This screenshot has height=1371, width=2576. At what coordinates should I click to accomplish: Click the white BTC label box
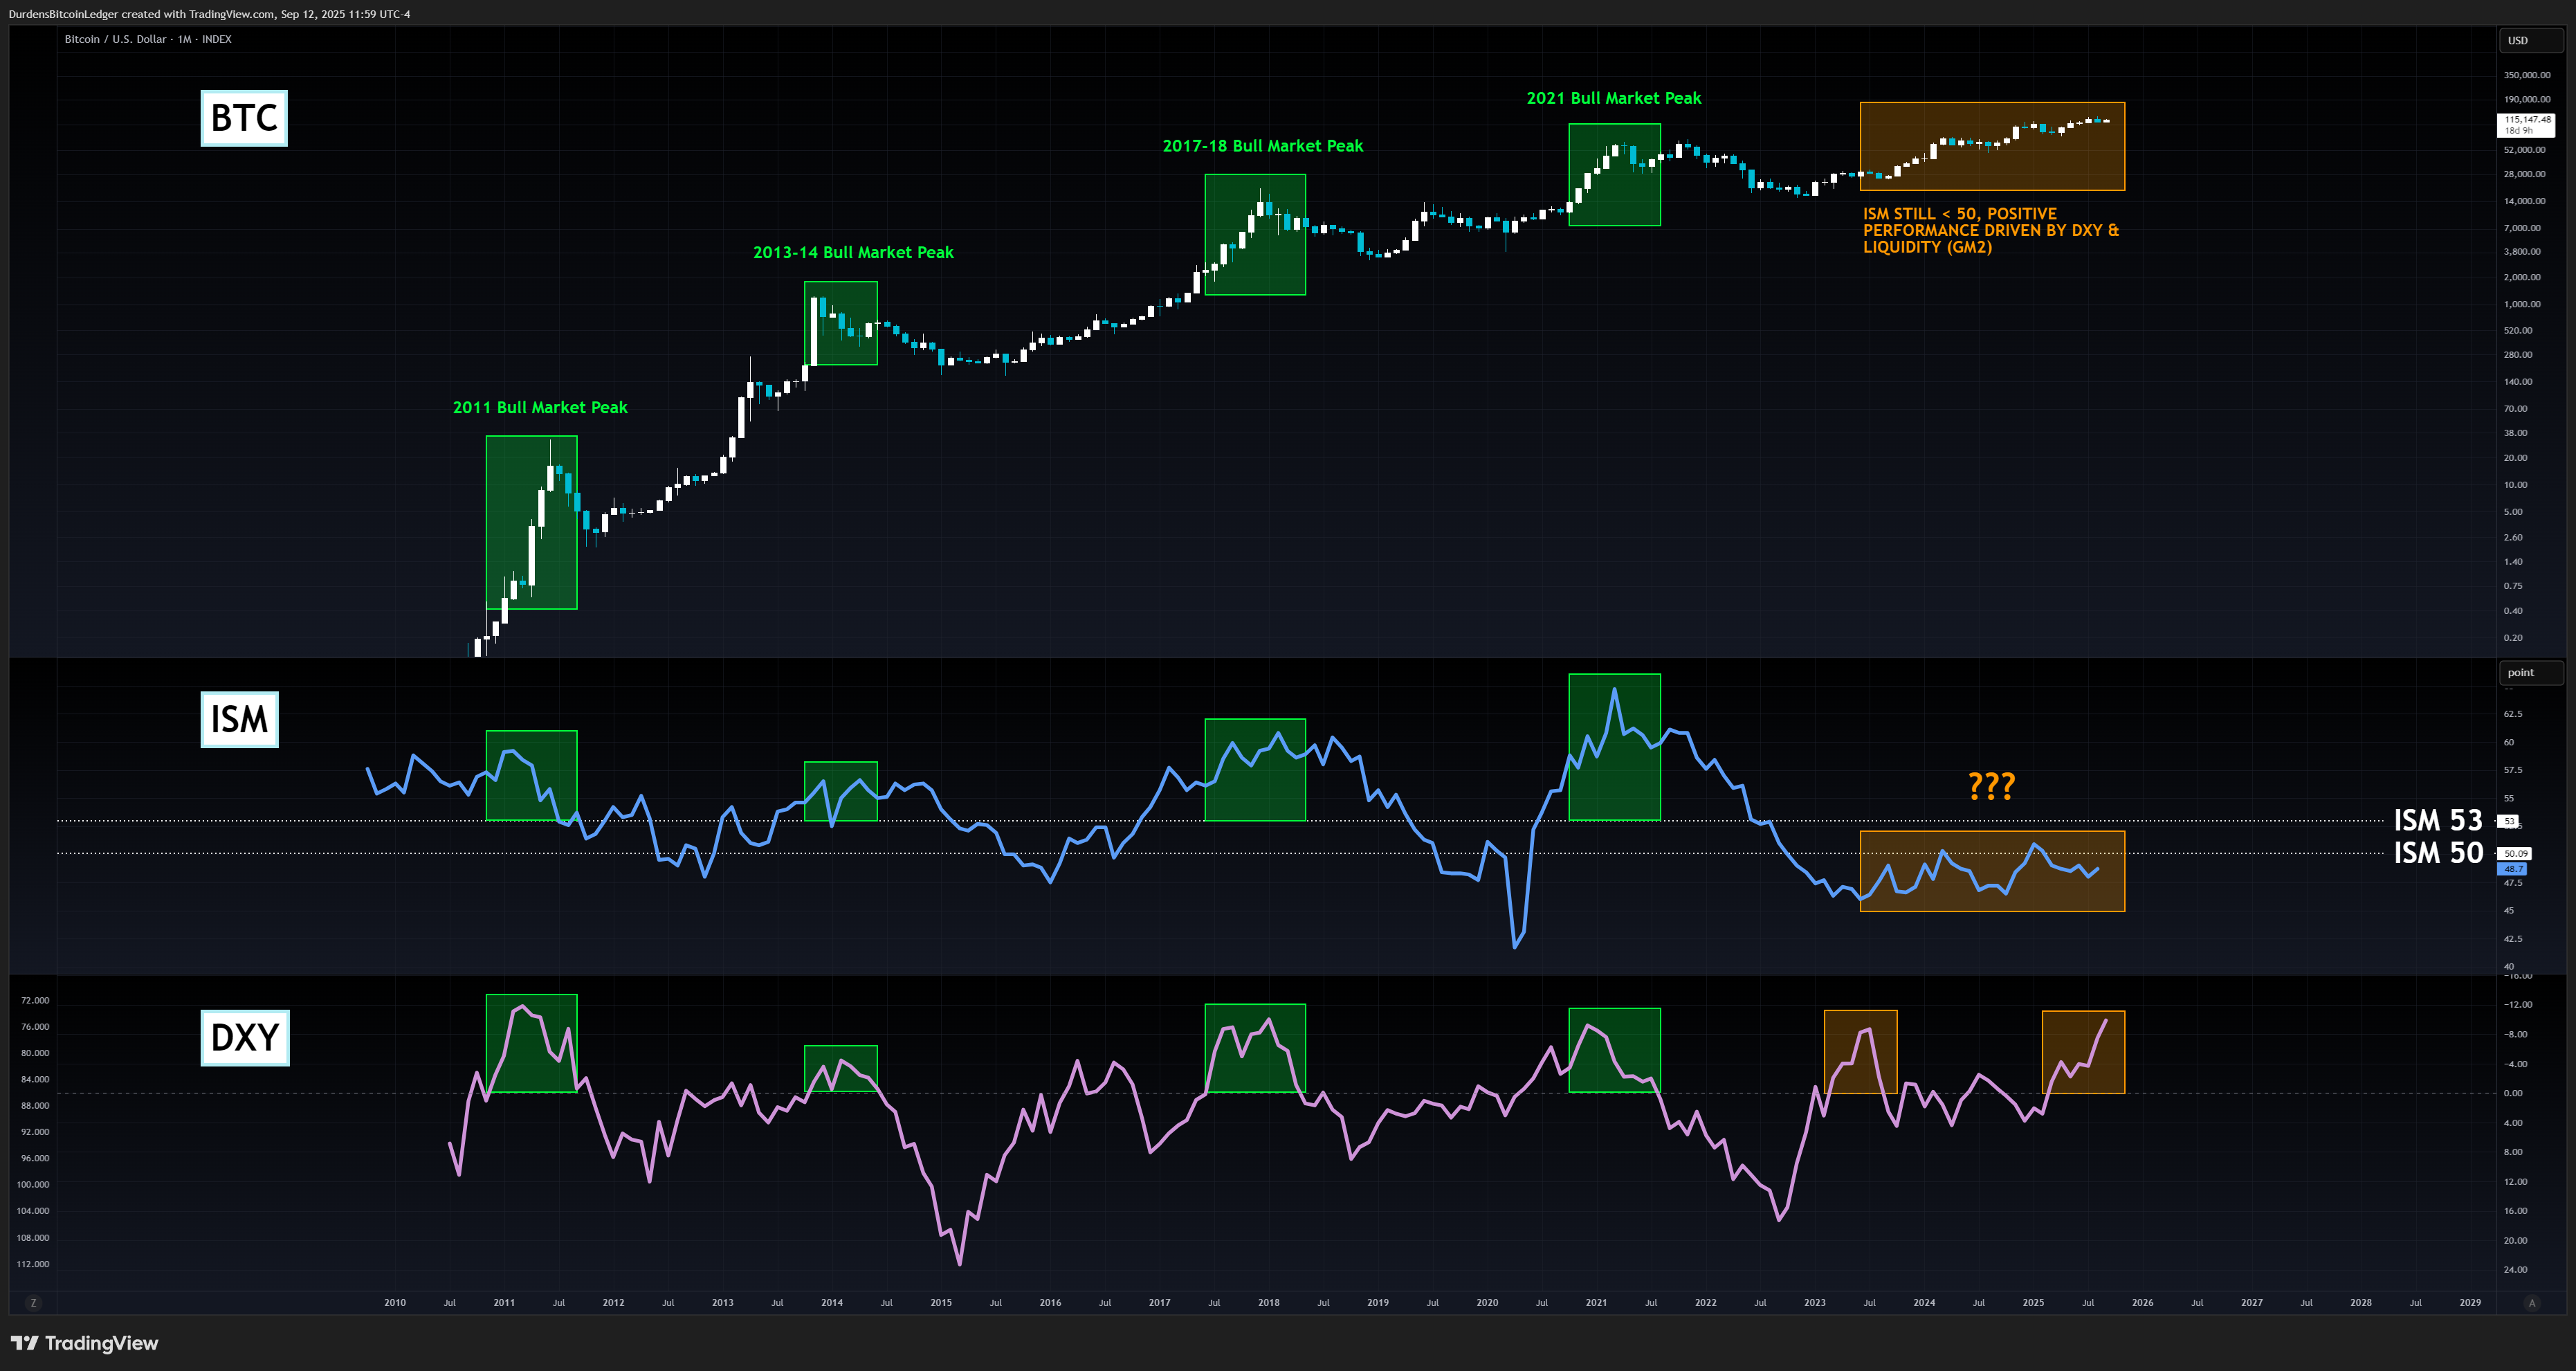(x=244, y=118)
